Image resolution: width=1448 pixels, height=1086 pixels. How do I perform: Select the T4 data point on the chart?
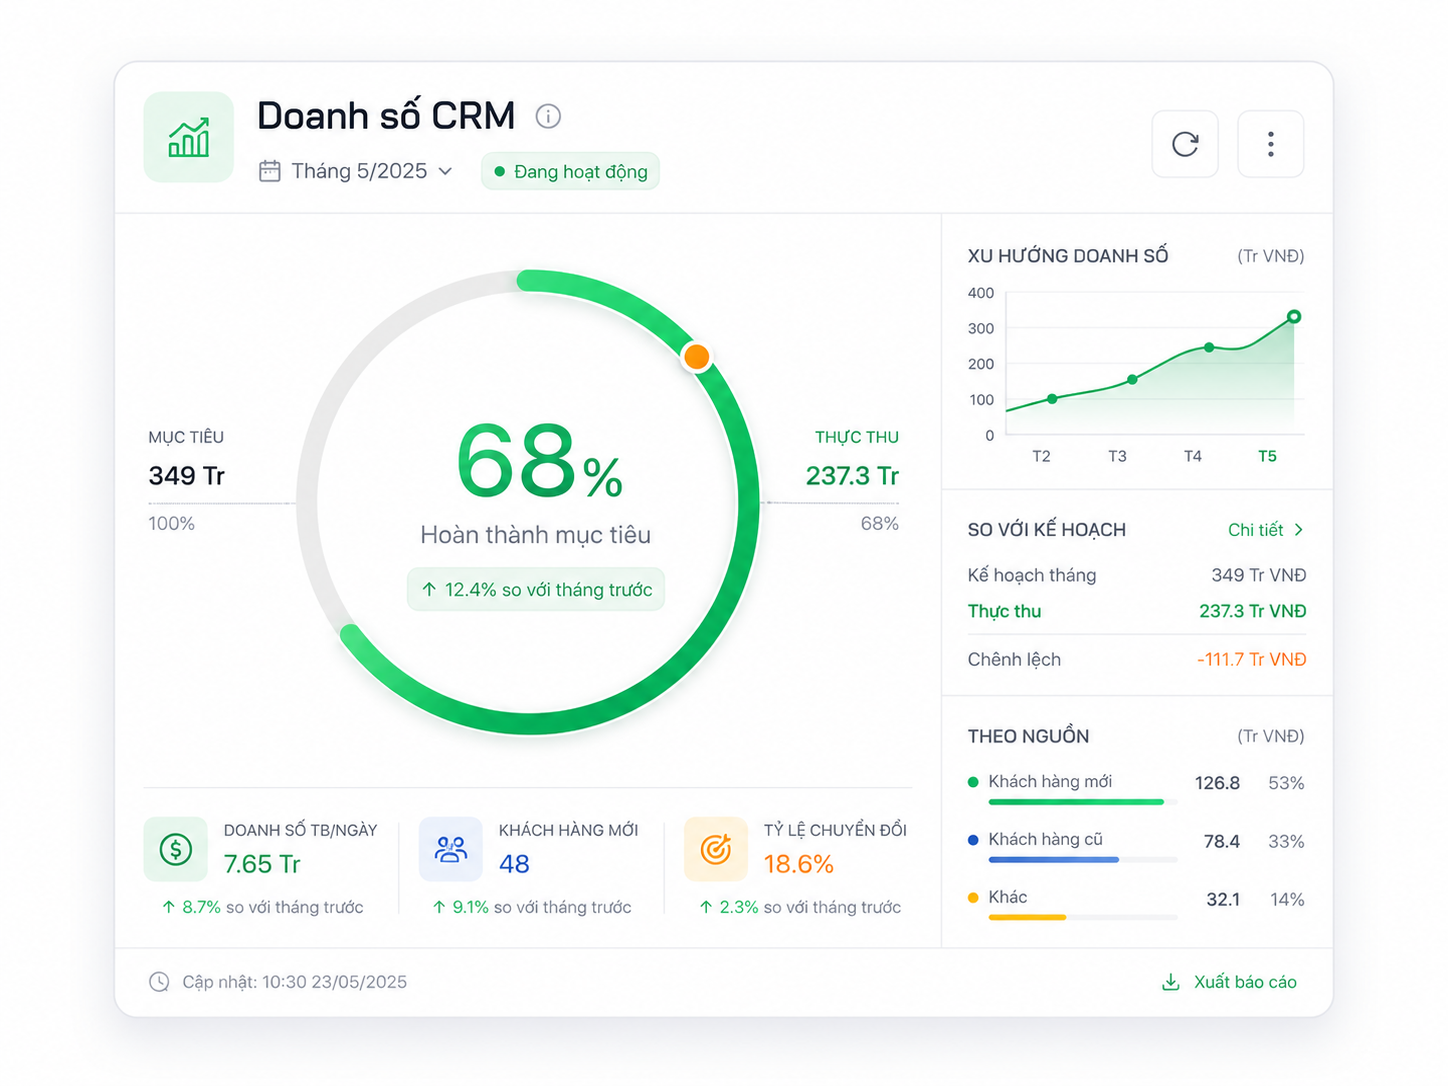pos(1210,348)
